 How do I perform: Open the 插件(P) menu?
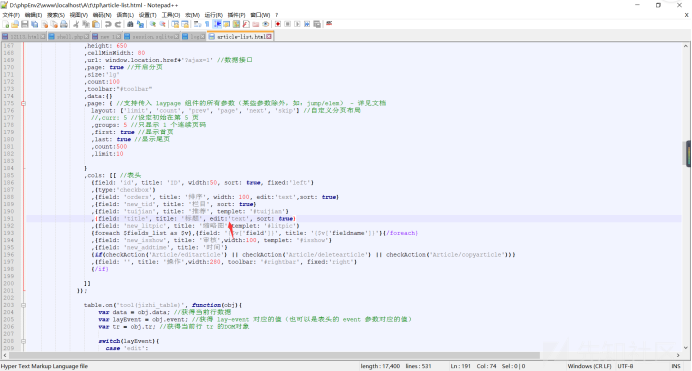(237, 15)
